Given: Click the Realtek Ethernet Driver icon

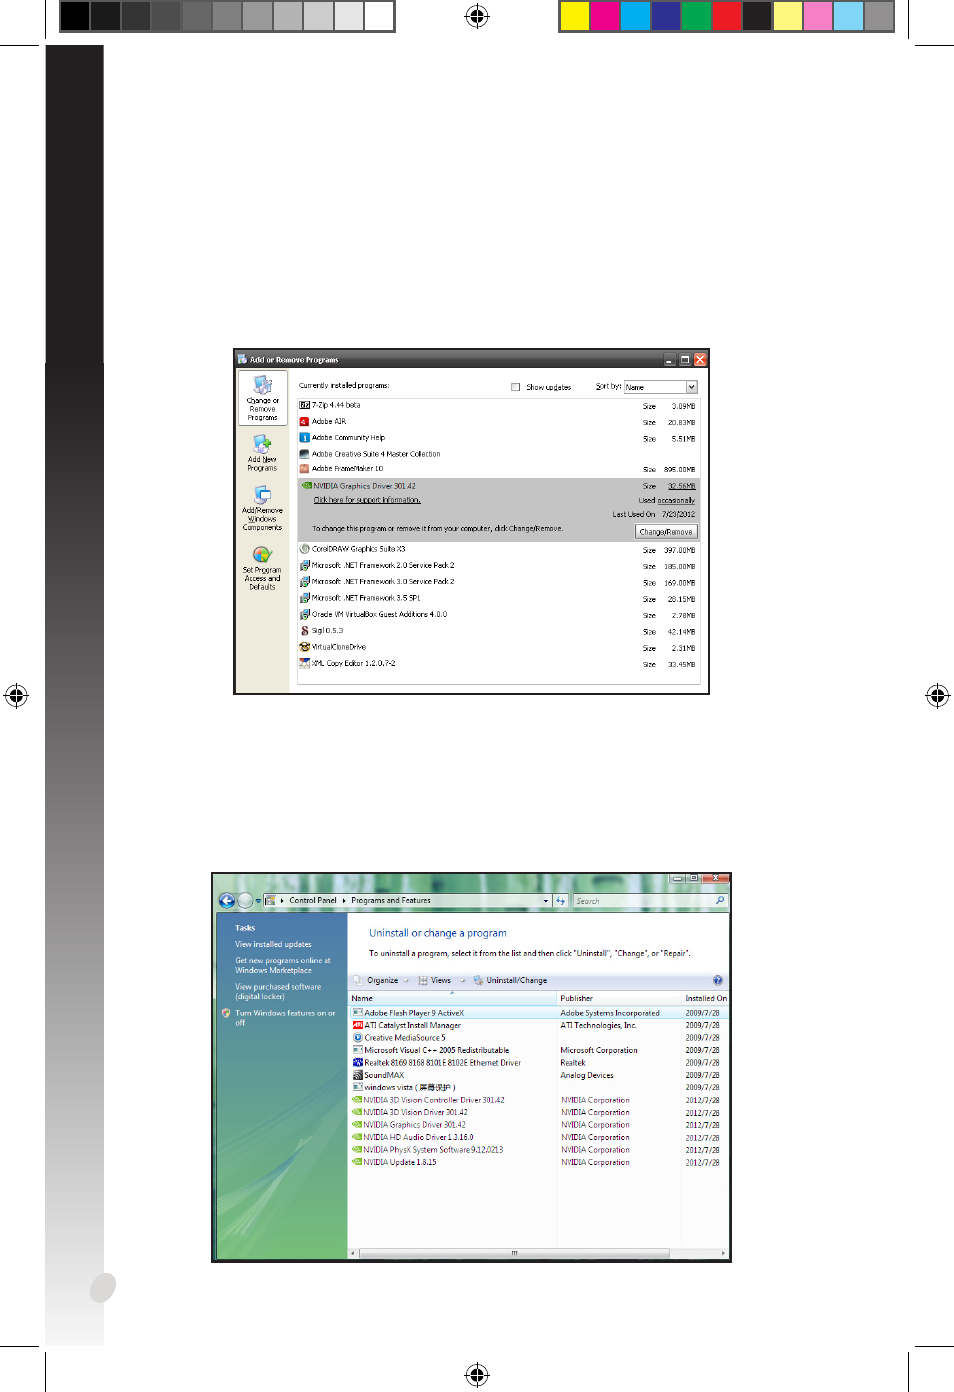Looking at the screenshot, I should (357, 1062).
